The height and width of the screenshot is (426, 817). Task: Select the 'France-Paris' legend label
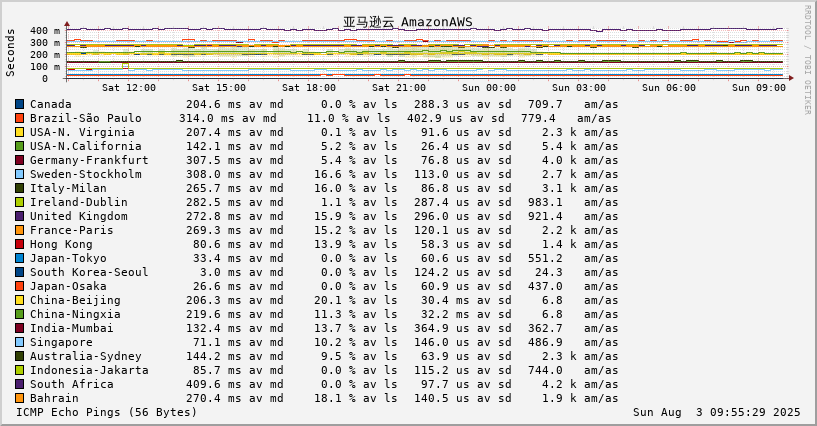pyautogui.click(x=71, y=230)
